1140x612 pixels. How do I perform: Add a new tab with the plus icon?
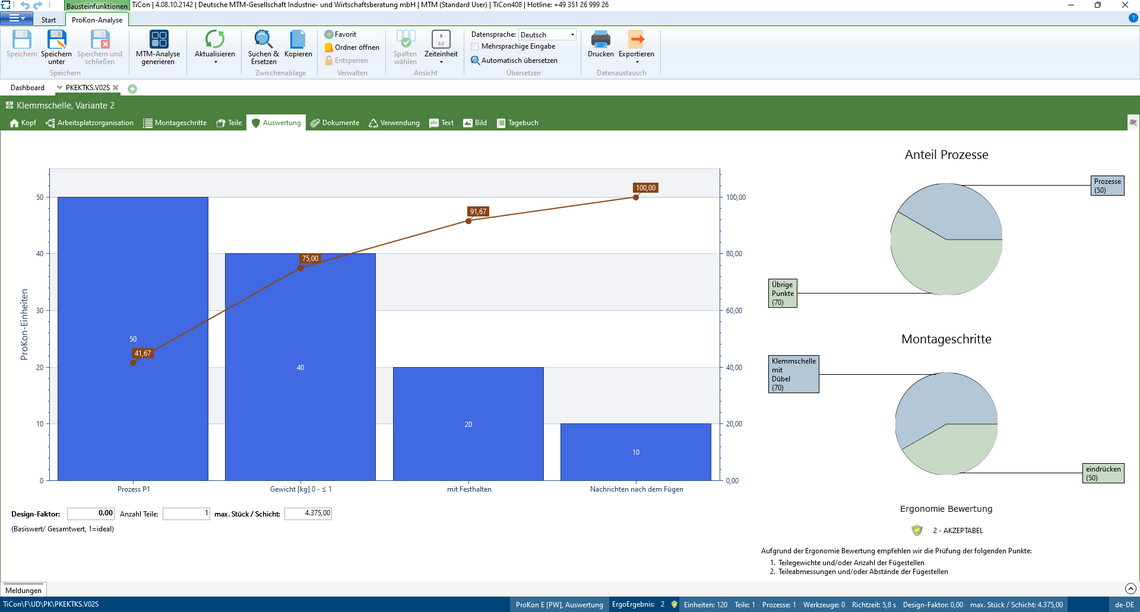tap(132, 88)
